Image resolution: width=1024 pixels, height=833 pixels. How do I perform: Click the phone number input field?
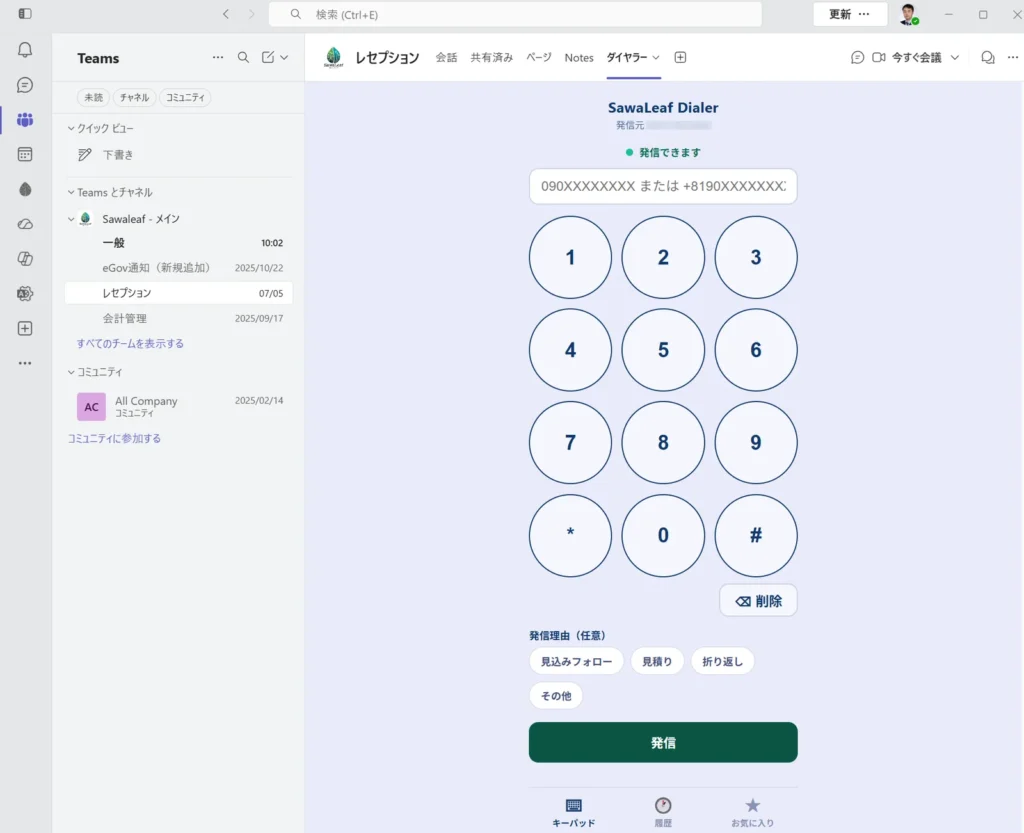pos(663,186)
